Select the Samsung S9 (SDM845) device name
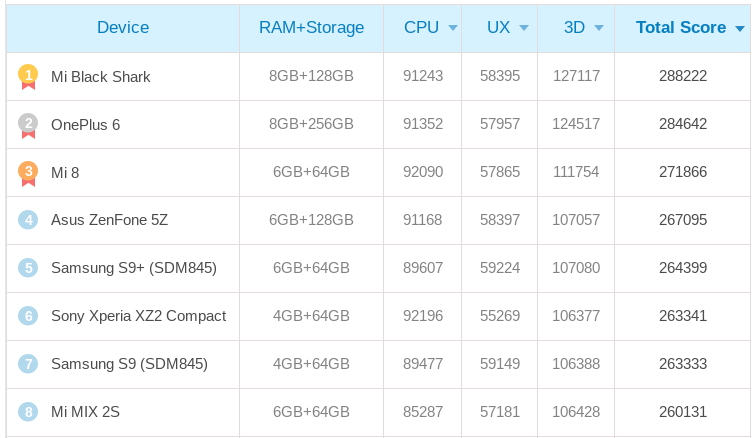Screen dimensions: 756x438 tap(129, 364)
